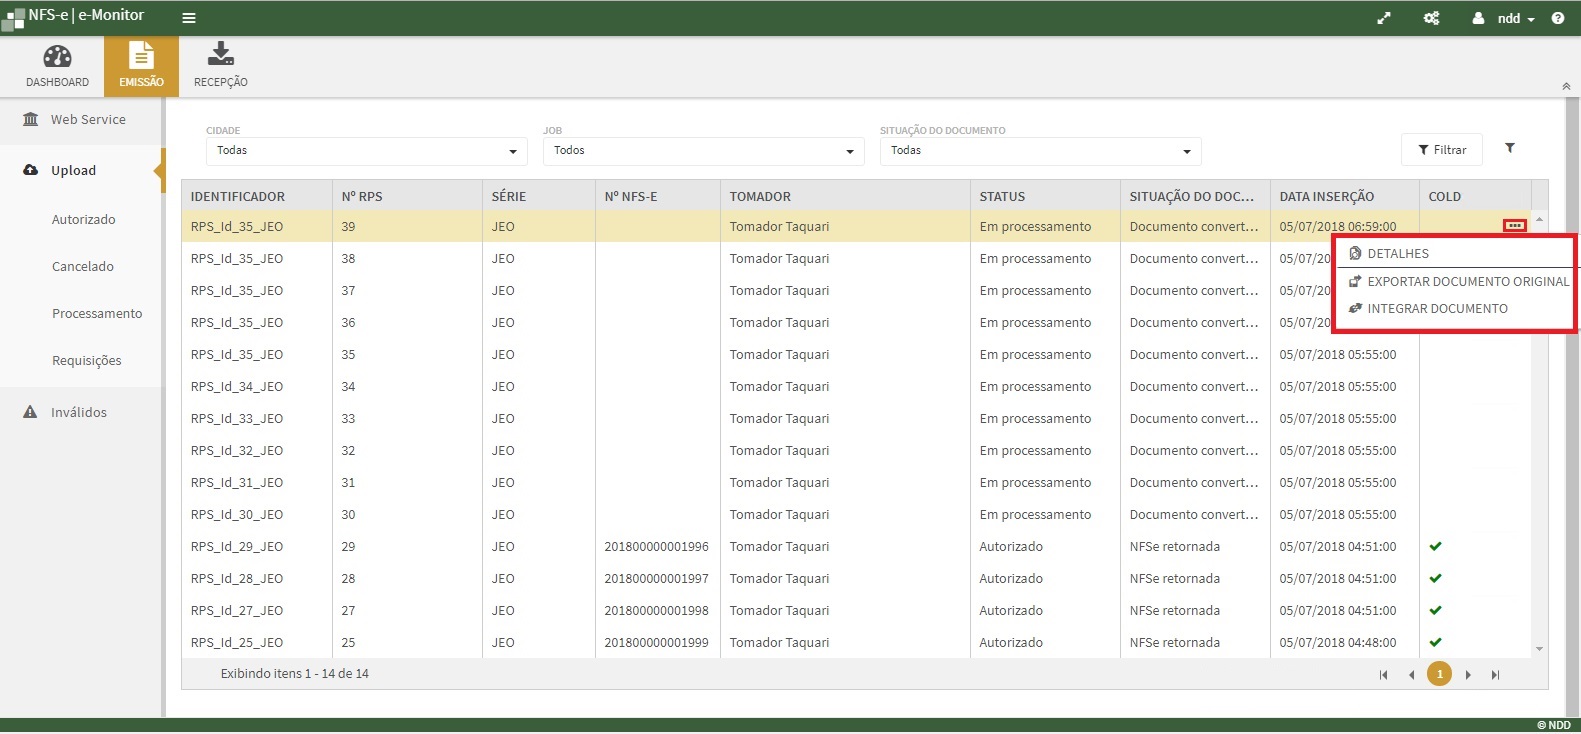Click the three-dots actions button on row 39
Image resolution: width=1581 pixels, height=734 pixels.
(x=1514, y=226)
